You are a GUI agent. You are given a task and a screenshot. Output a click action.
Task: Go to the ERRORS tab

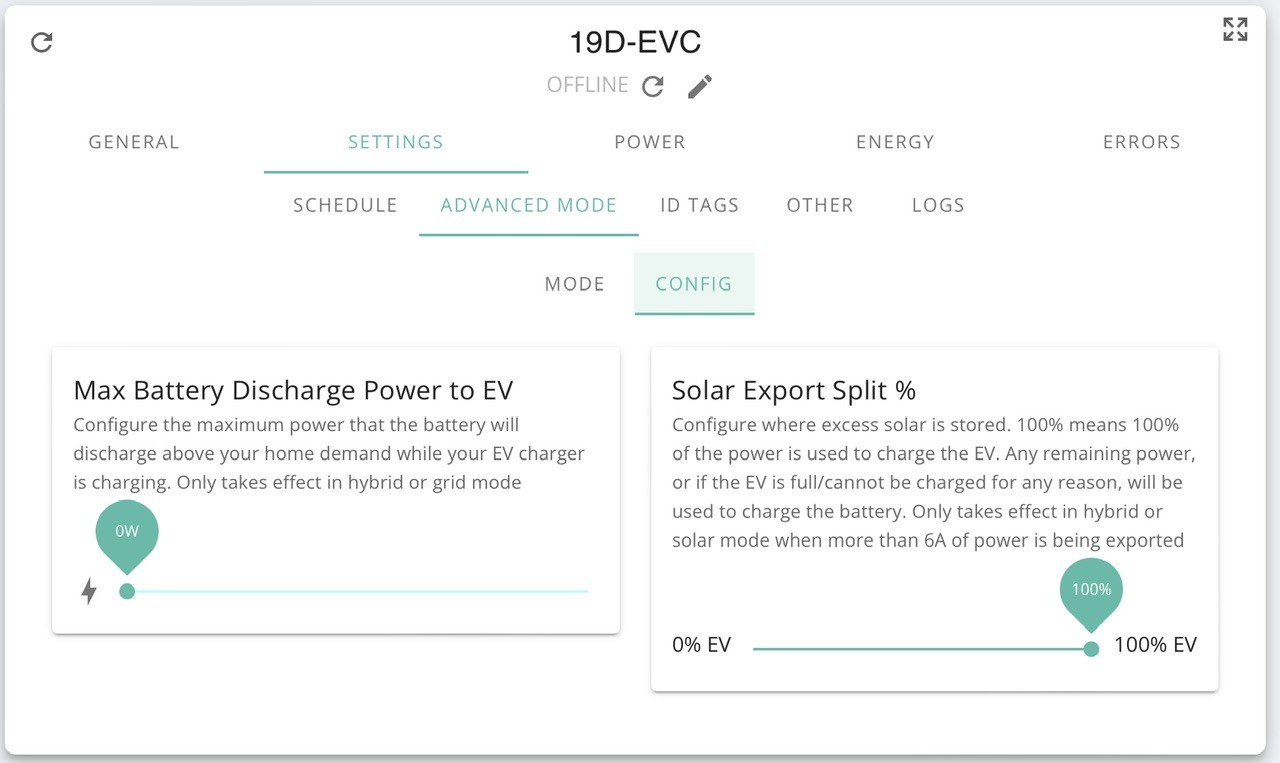(x=1142, y=142)
